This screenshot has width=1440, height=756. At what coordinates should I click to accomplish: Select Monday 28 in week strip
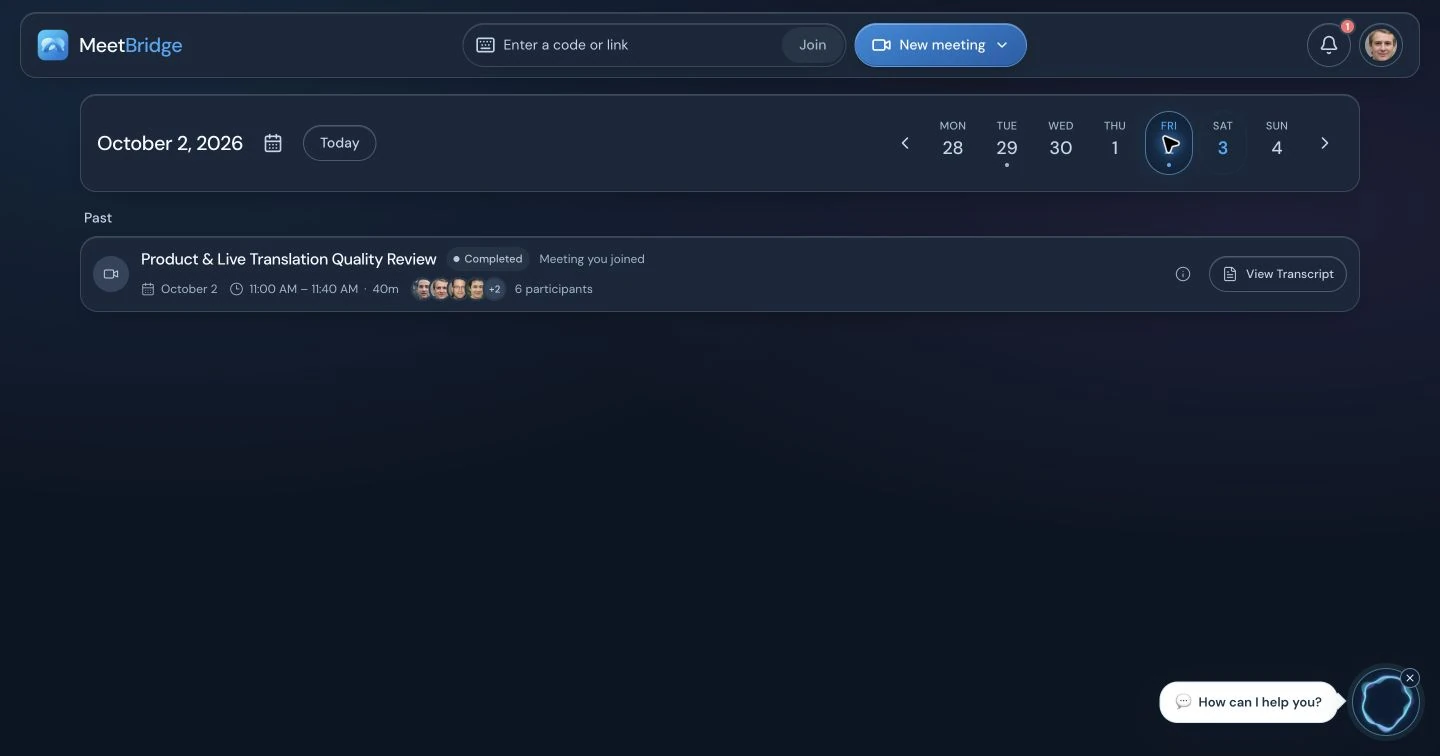953,141
